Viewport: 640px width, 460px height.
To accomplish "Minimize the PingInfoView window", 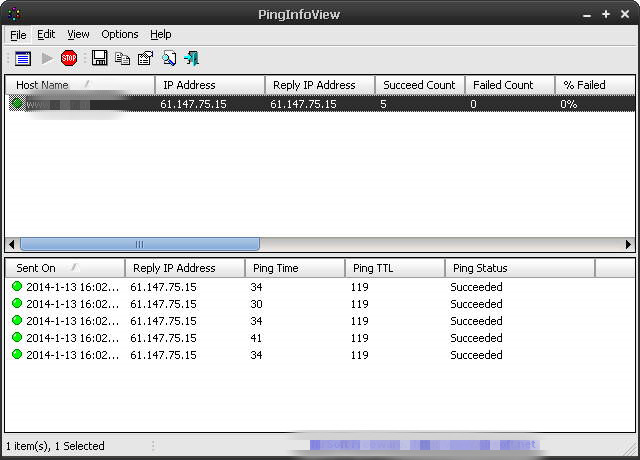I will pyautogui.click(x=587, y=16).
